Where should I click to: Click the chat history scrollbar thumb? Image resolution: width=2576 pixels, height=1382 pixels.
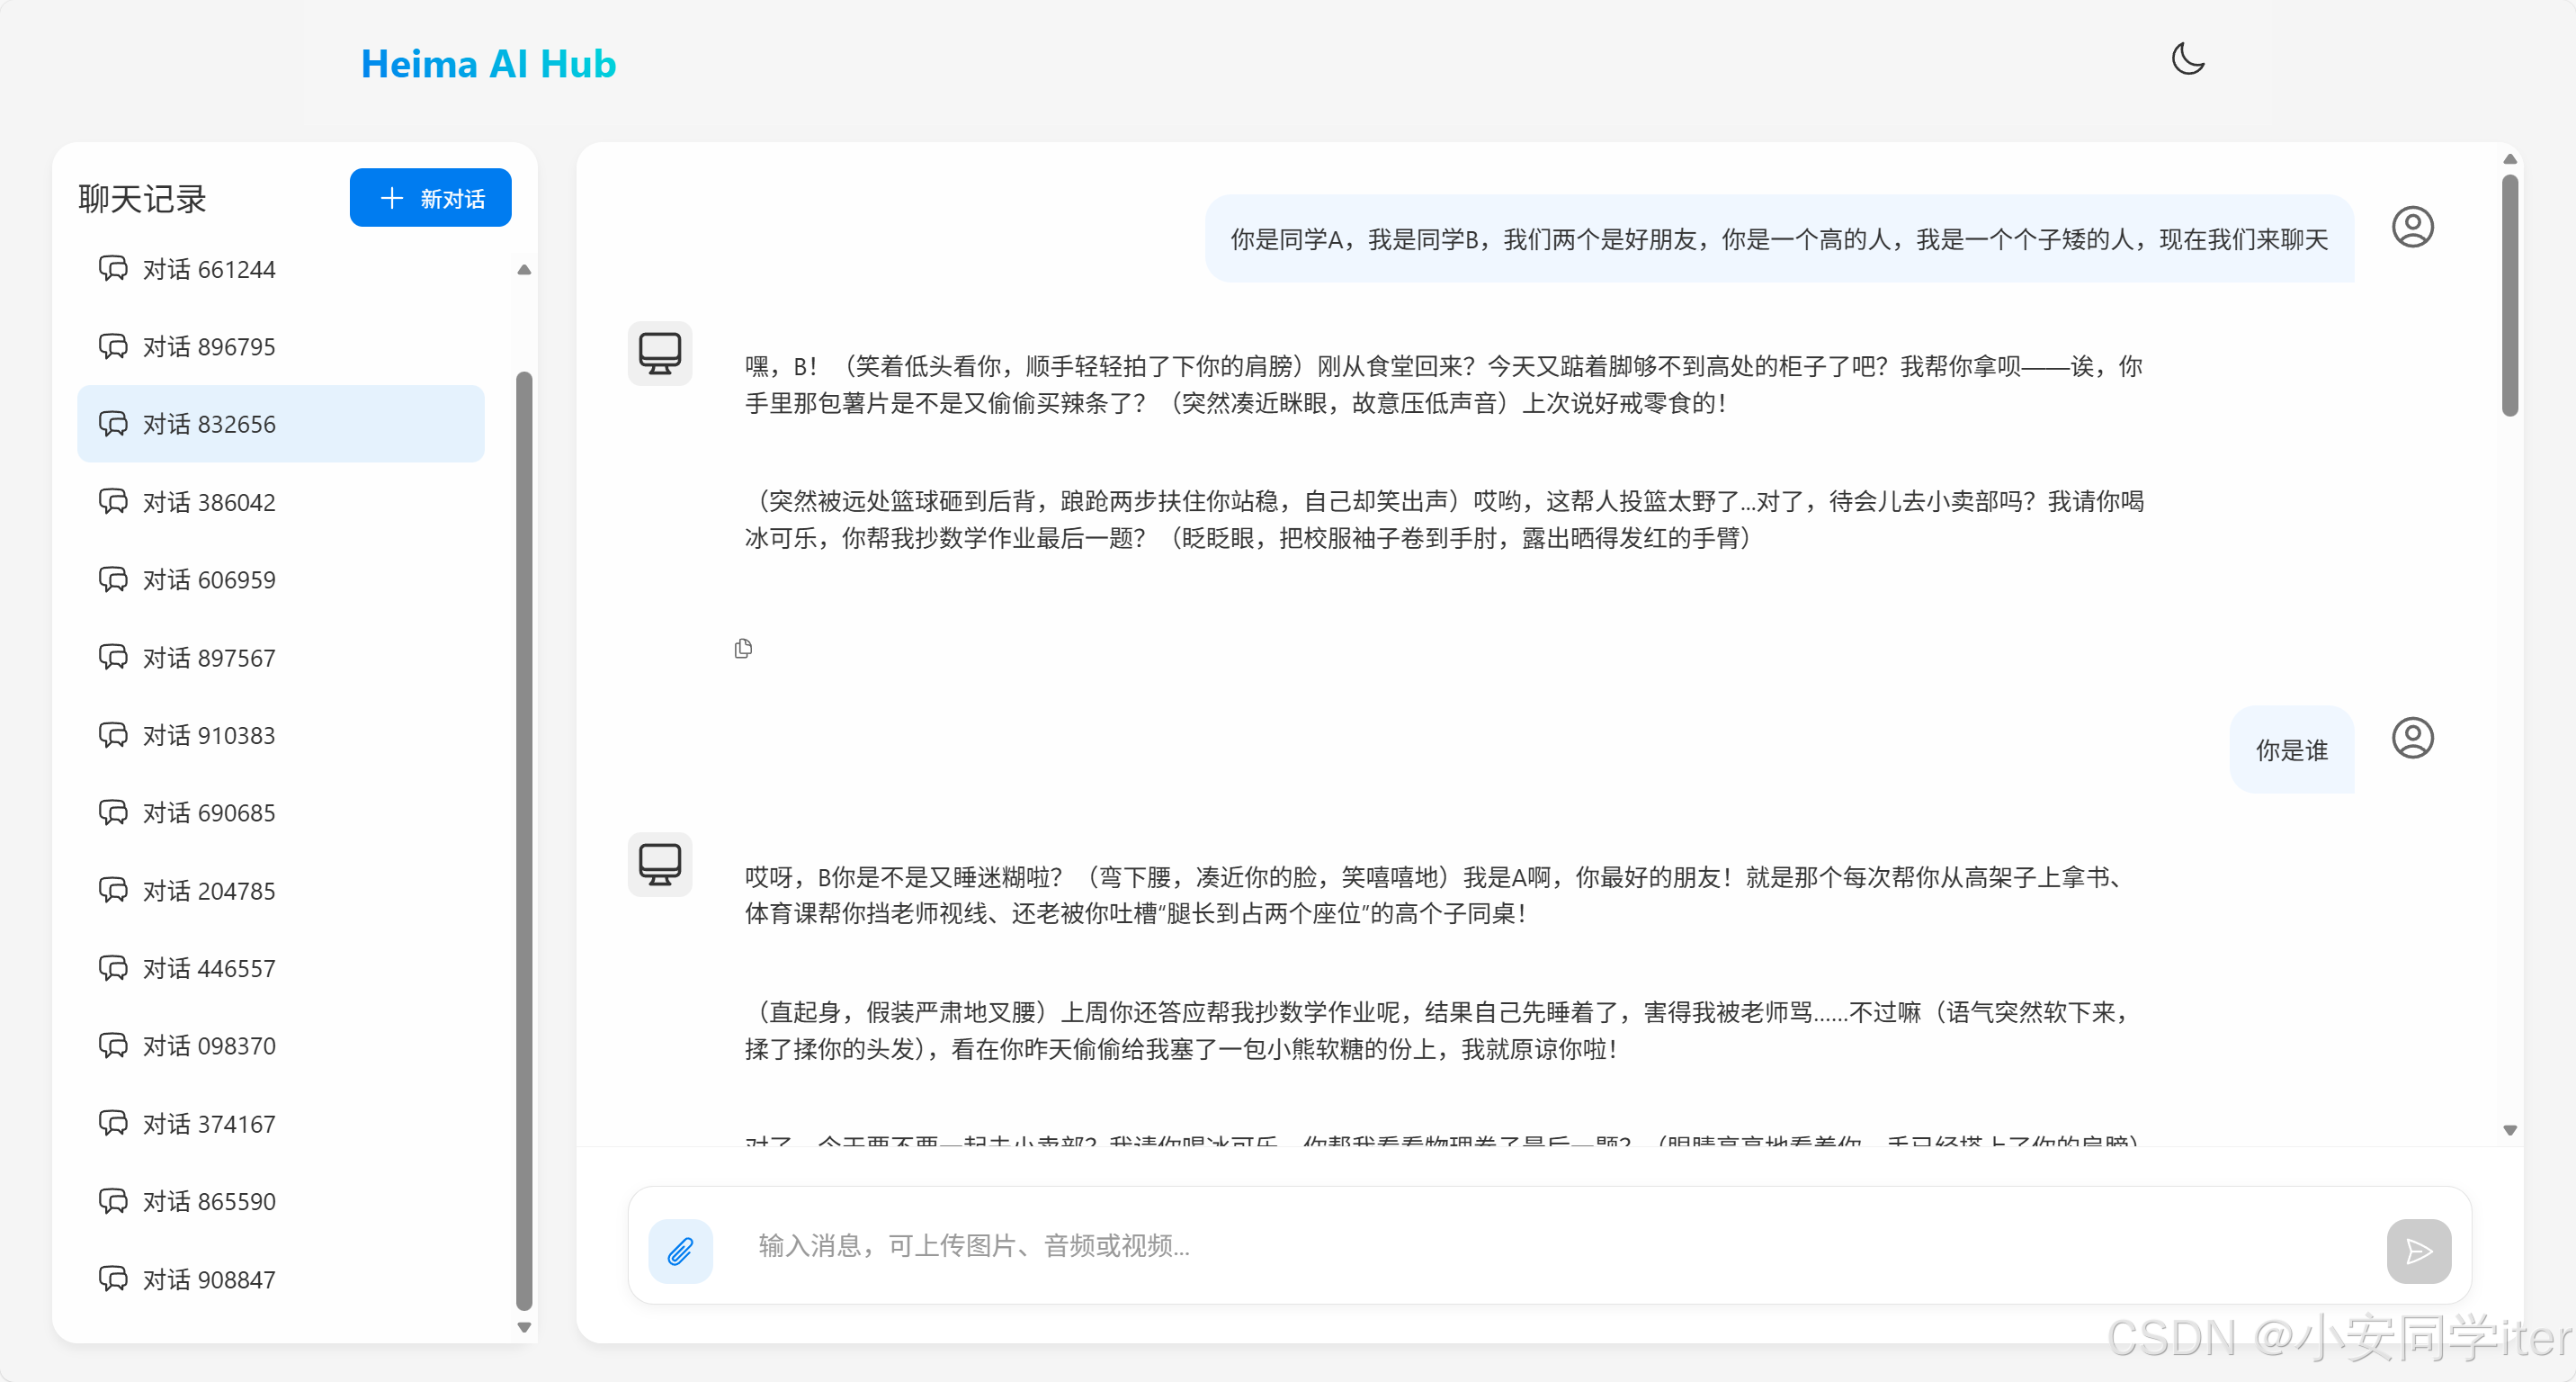[524, 840]
